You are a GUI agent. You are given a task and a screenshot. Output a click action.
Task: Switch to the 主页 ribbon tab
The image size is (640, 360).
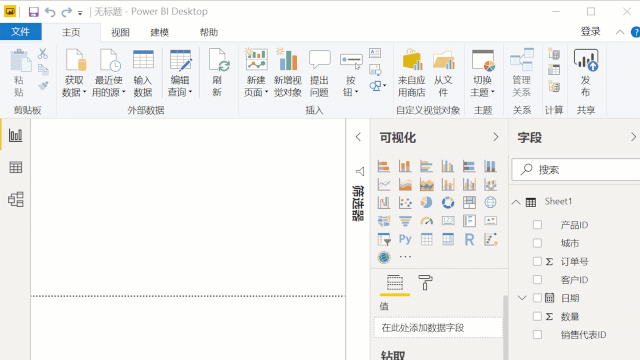[x=71, y=32]
